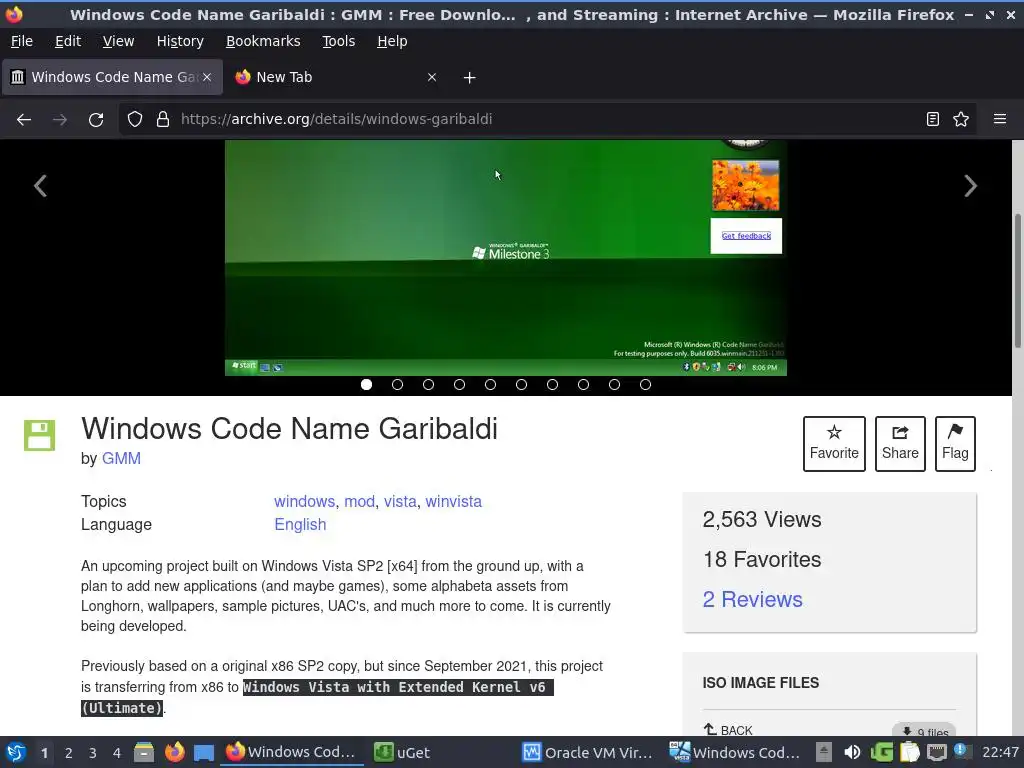Open a new tab with the plus button
Viewport: 1024px width, 768px height.
470,78
